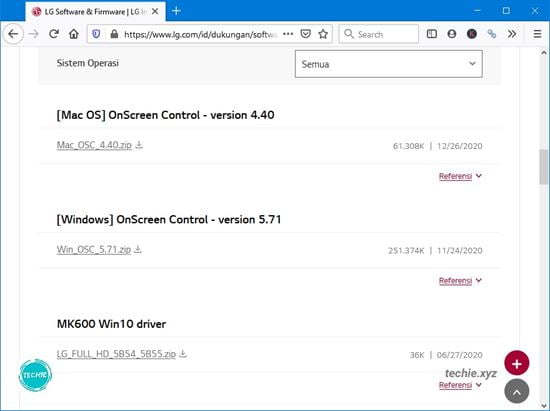550x411 pixels.
Task: Click the Sistem Operasi label
Action: coord(88,63)
